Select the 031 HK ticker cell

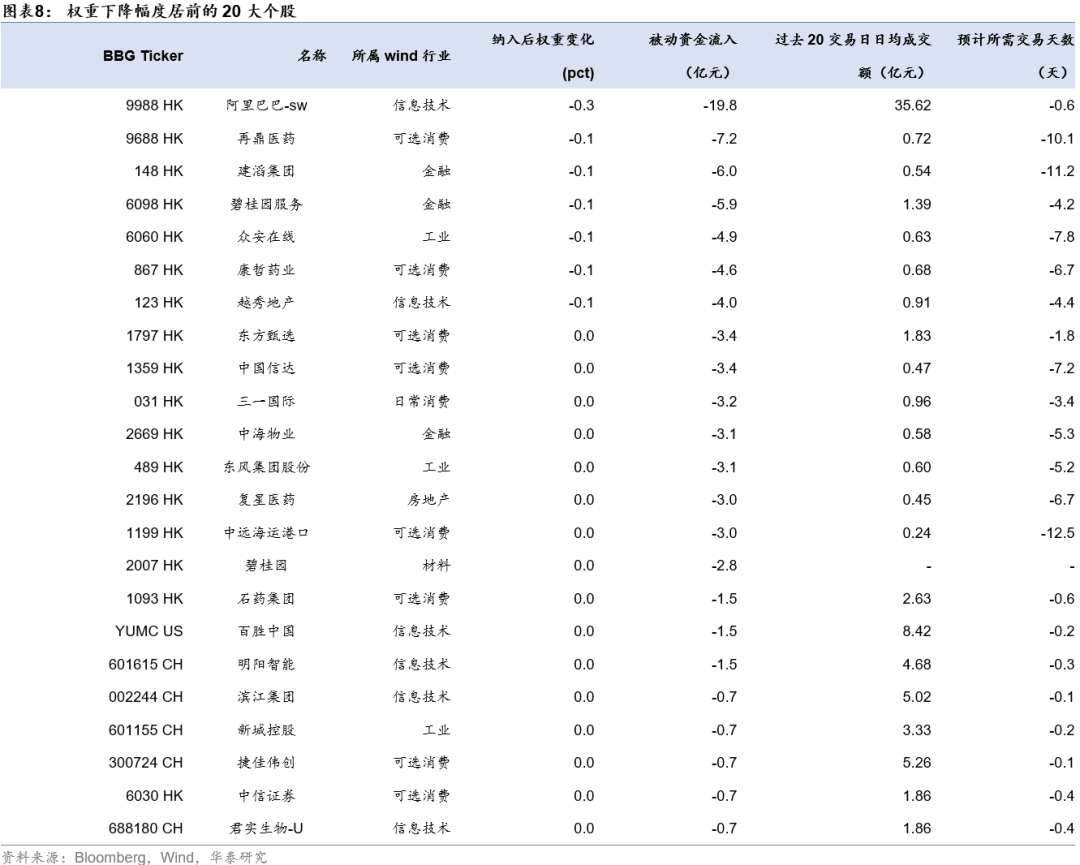[x=158, y=402]
